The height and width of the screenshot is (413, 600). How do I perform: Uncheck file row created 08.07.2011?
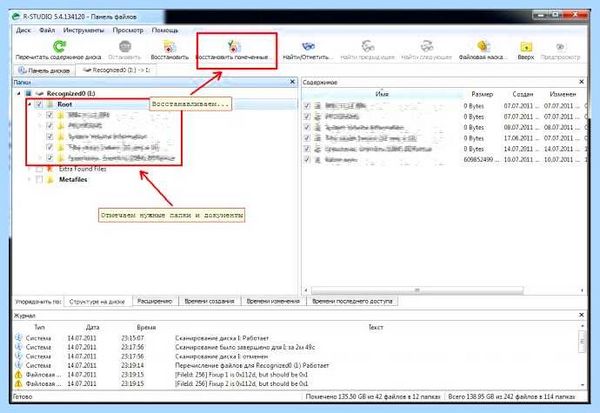[x=307, y=127]
